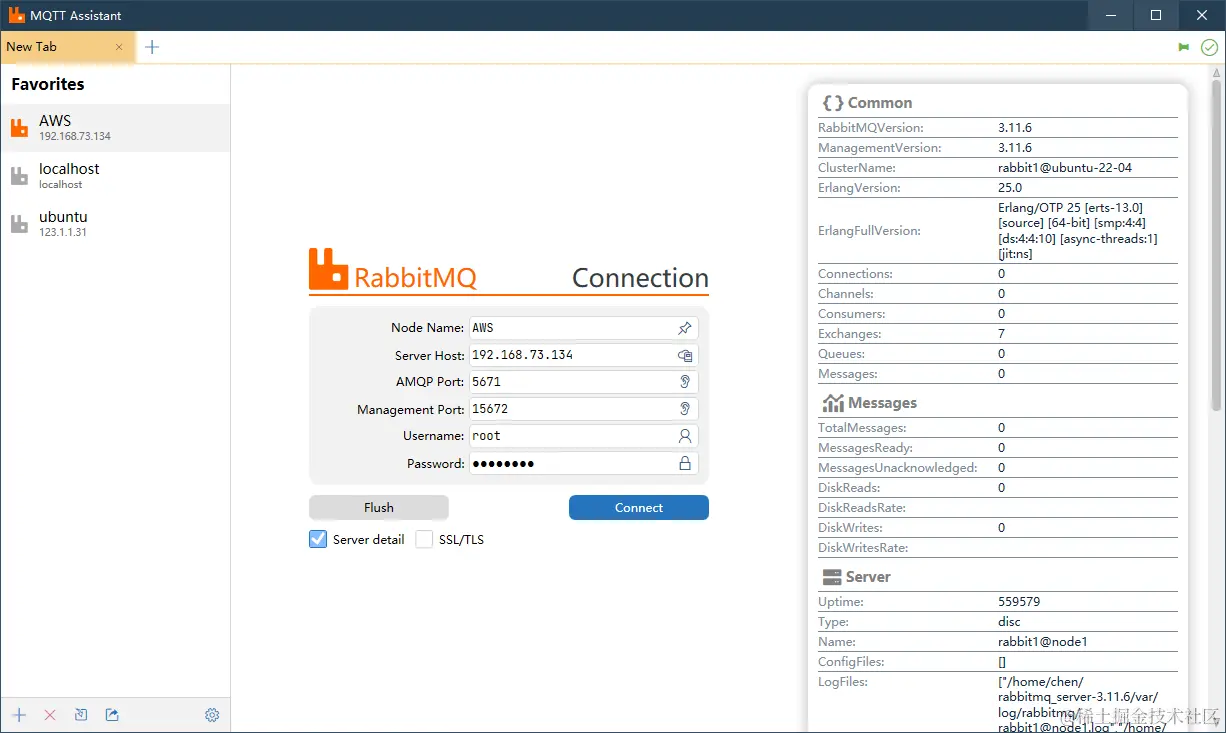Viewport: 1226px width, 733px height.
Task: Click the ErlangFullVersion label
Action: tap(869, 231)
